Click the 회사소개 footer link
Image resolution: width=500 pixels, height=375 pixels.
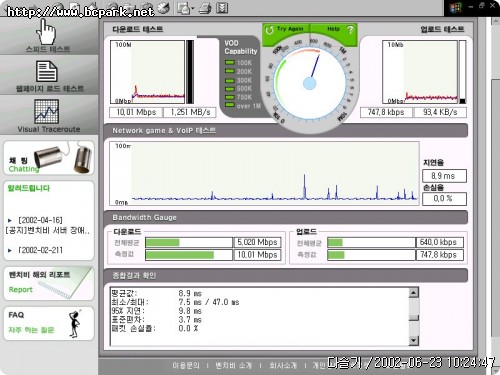tap(283, 365)
